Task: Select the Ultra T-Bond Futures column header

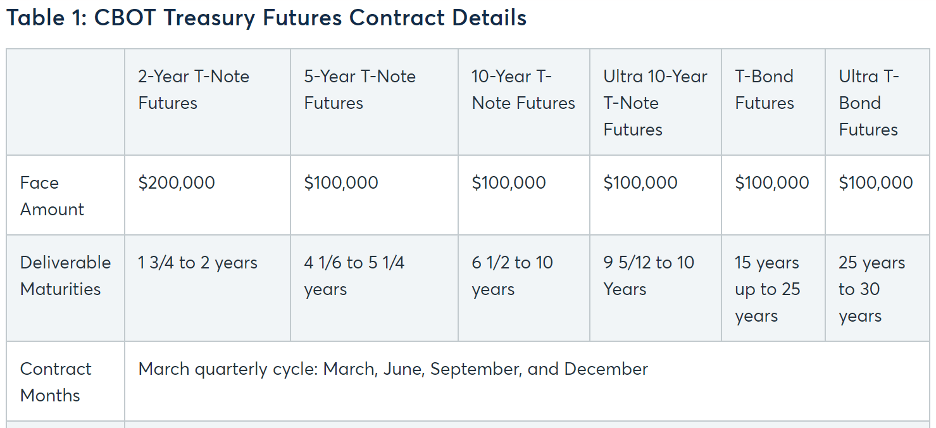Action: tap(878, 102)
